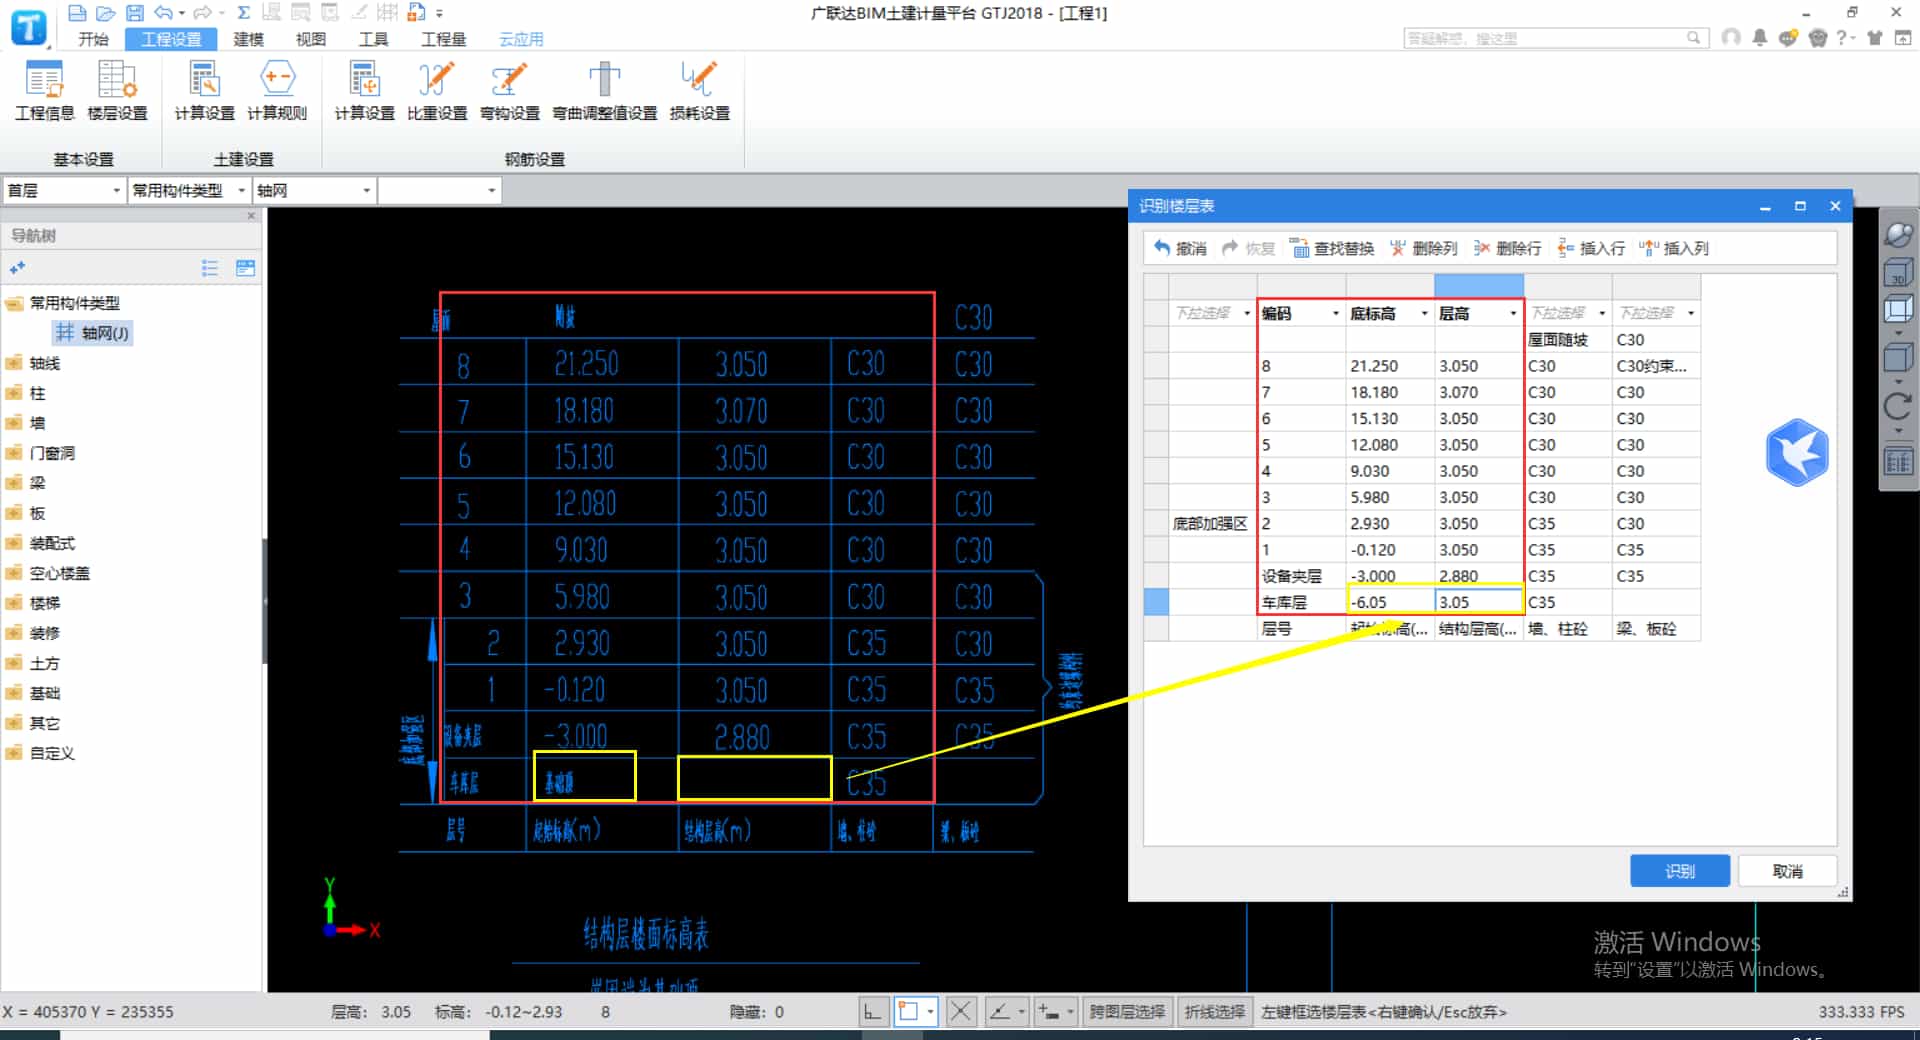Viewport: 1920px width, 1040px height.
Task: Click the 识别 button in the dialog
Action: click(1679, 871)
